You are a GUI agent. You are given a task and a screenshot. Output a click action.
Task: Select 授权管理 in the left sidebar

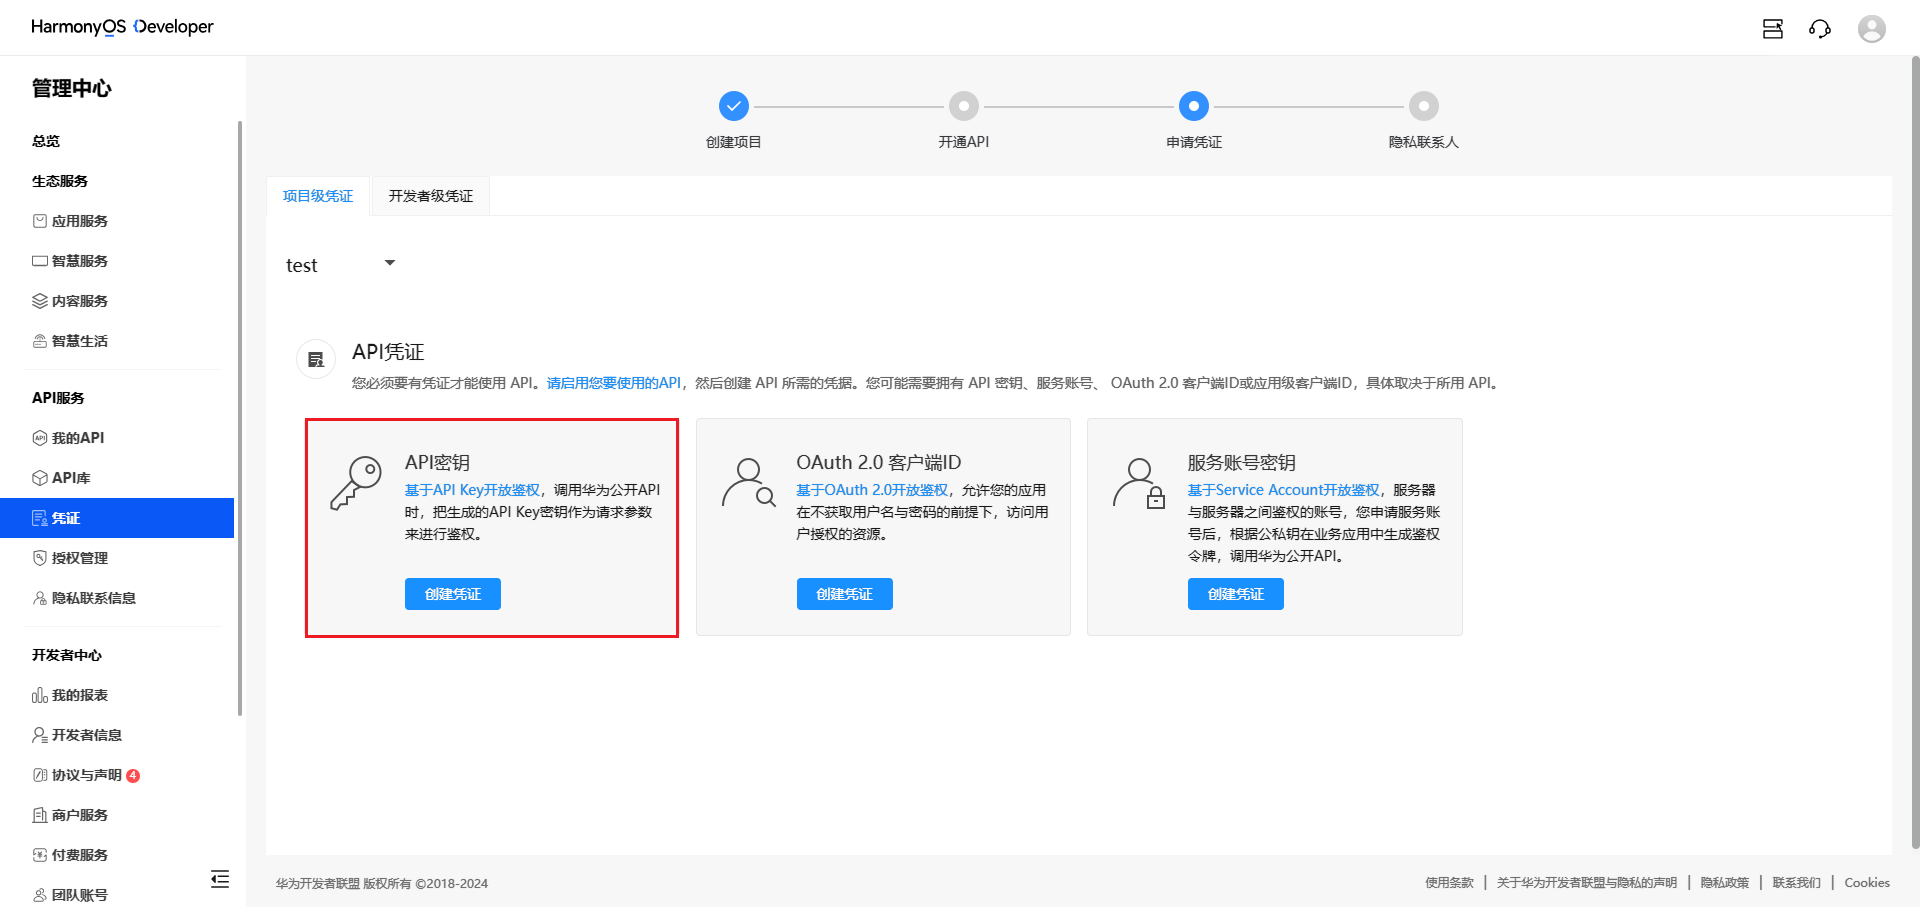80,557
